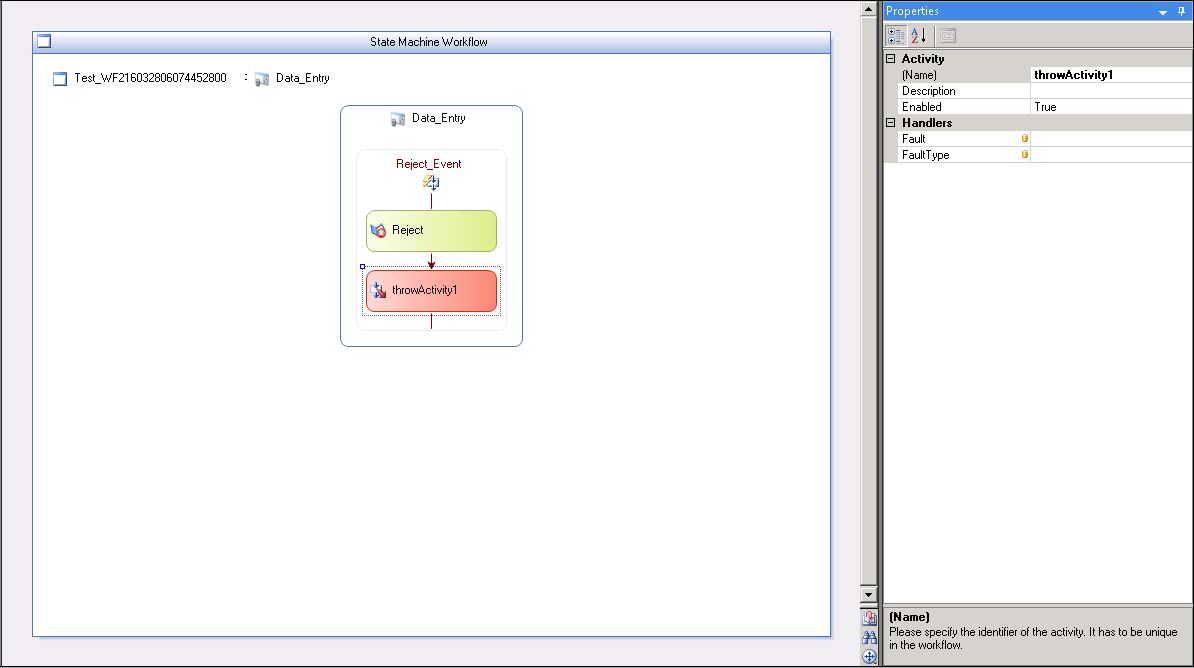Navigate to Data_Entry breadcrumb link
The height and width of the screenshot is (668, 1194).
(x=302, y=78)
